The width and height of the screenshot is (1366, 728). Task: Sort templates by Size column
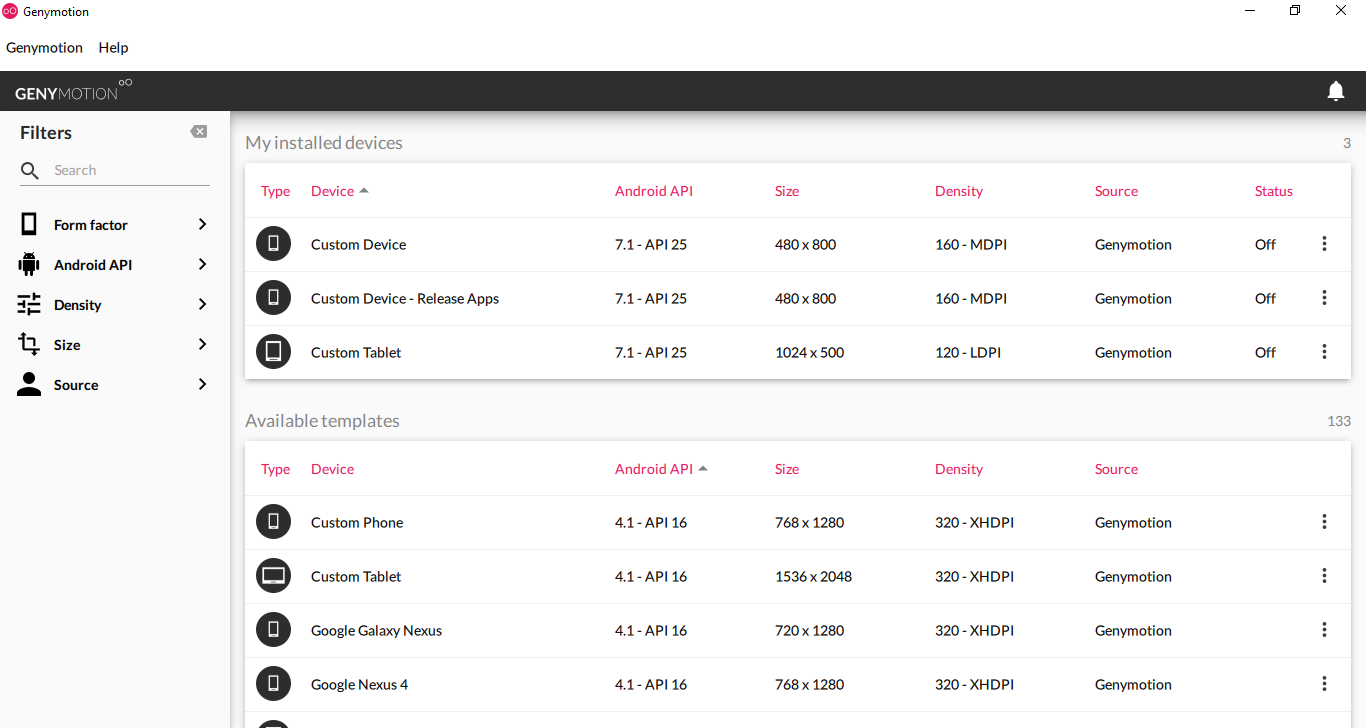click(786, 469)
